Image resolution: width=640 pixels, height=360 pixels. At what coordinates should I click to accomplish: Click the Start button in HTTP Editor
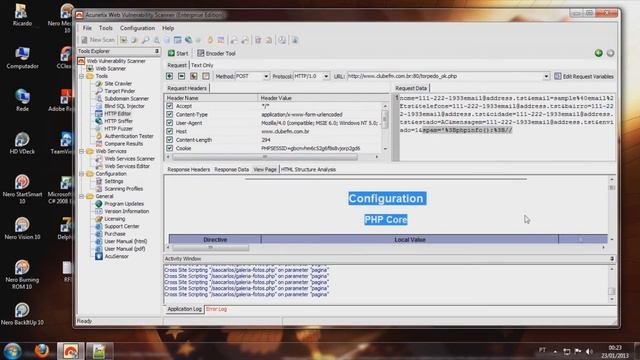(178, 53)
